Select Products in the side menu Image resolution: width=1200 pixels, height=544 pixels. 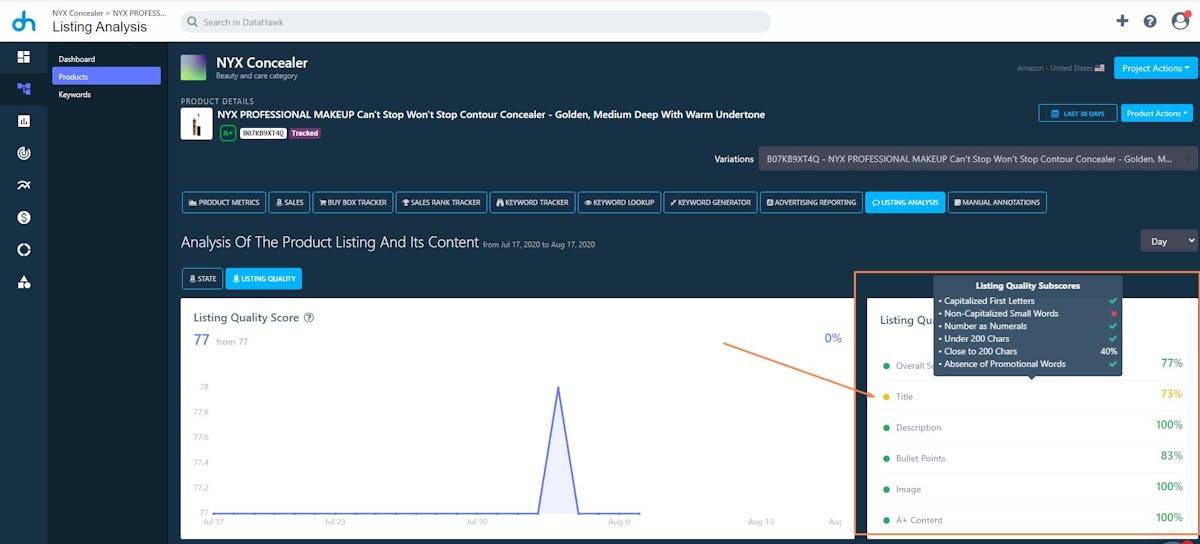[106, 76]
